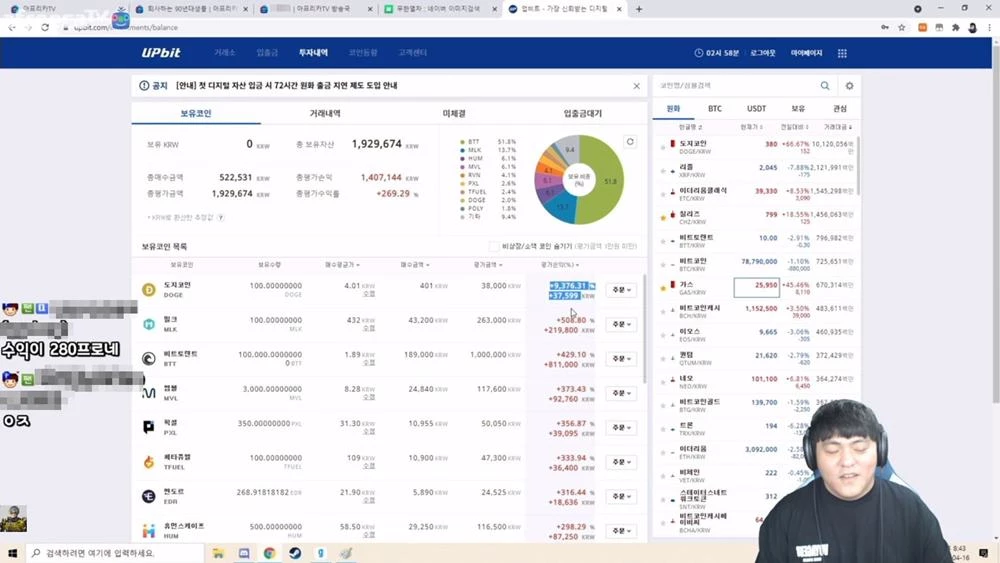Image resolution: width=1000 pixels, height=563 pixels.
Task: Click the BTT coin icon in holdings
Action: (148, 358)
